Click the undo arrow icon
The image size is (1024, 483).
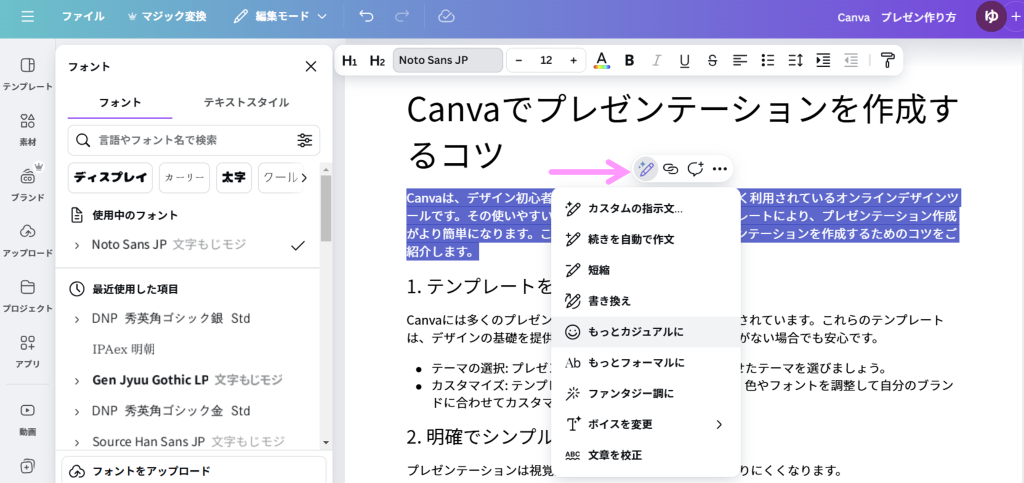366,17
